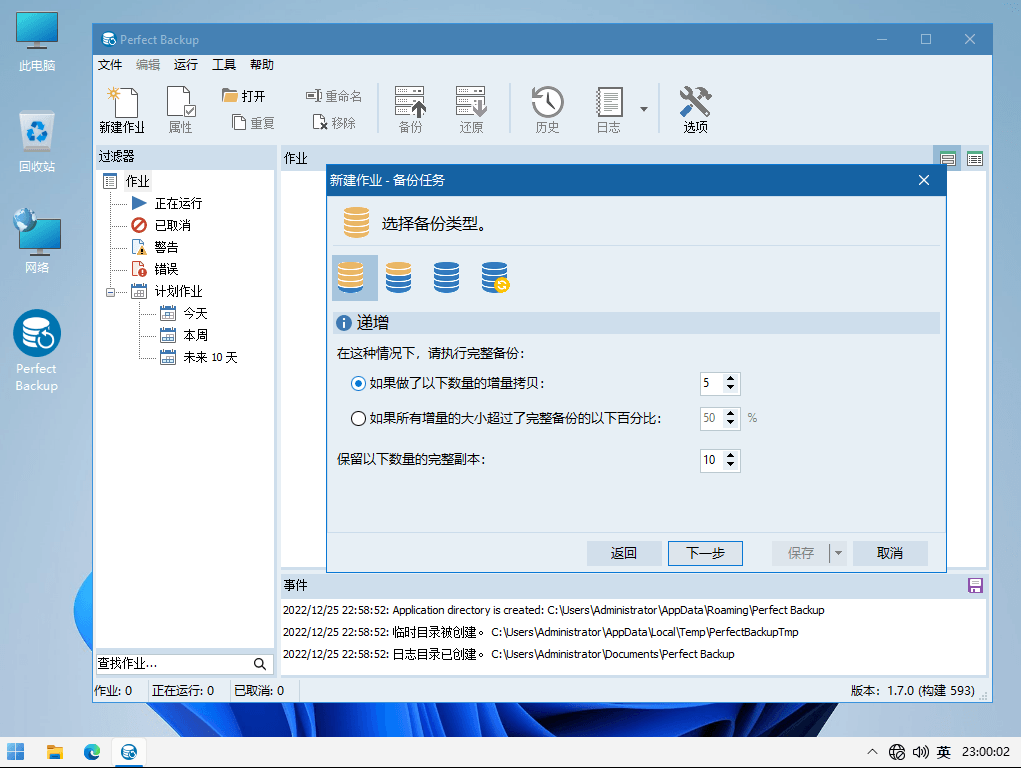The image size is (1021, 768).
Task: Open Windows Start menu on taskbar
Action: coord(16,752)
